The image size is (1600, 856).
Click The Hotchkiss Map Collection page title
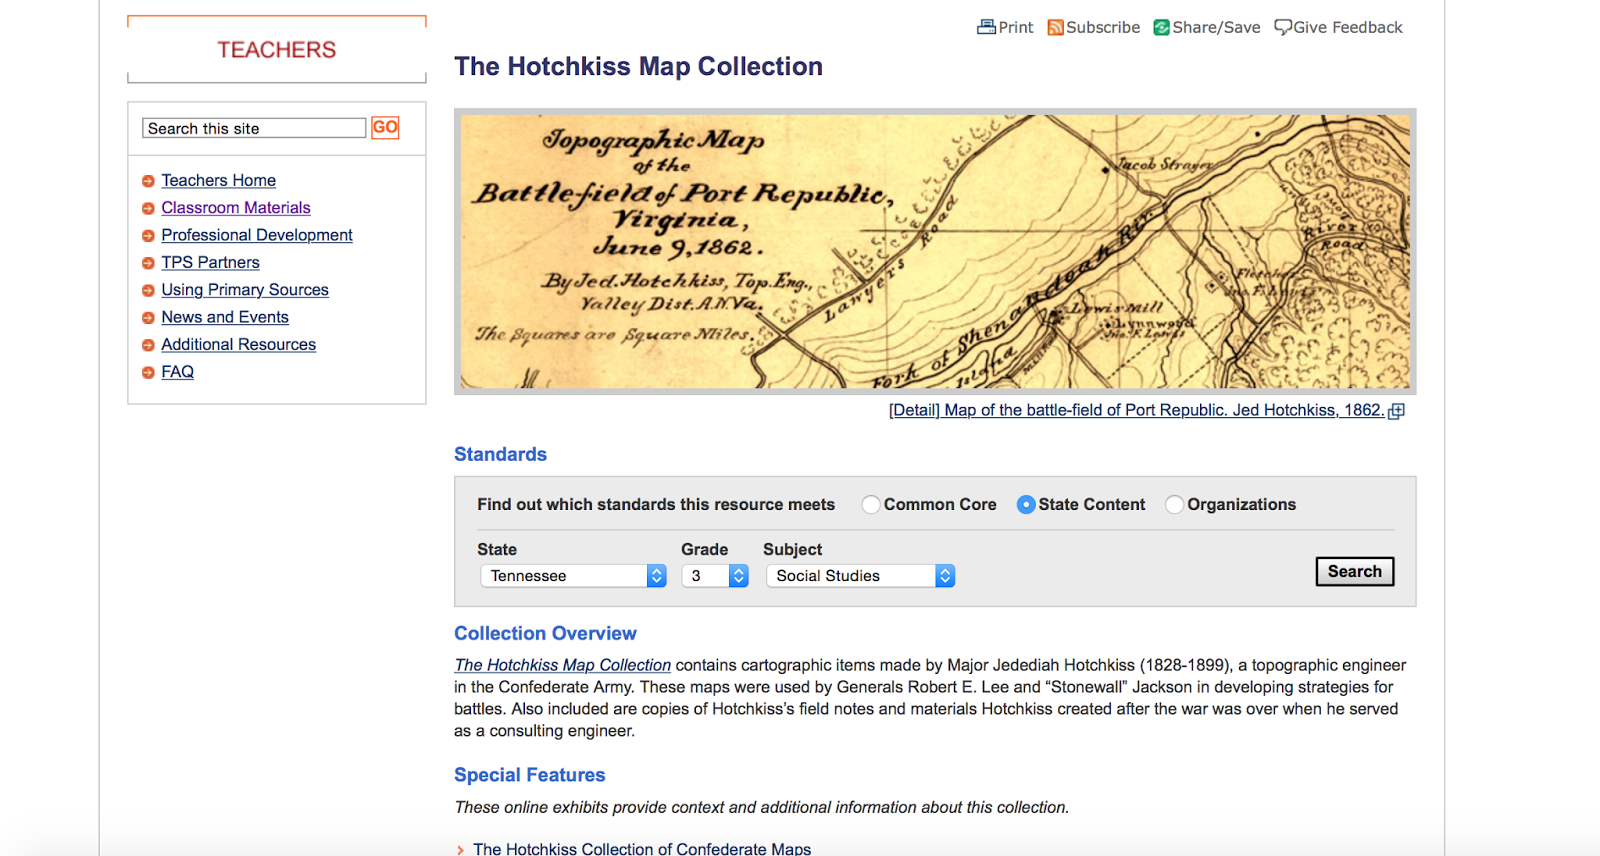(638, 66)
